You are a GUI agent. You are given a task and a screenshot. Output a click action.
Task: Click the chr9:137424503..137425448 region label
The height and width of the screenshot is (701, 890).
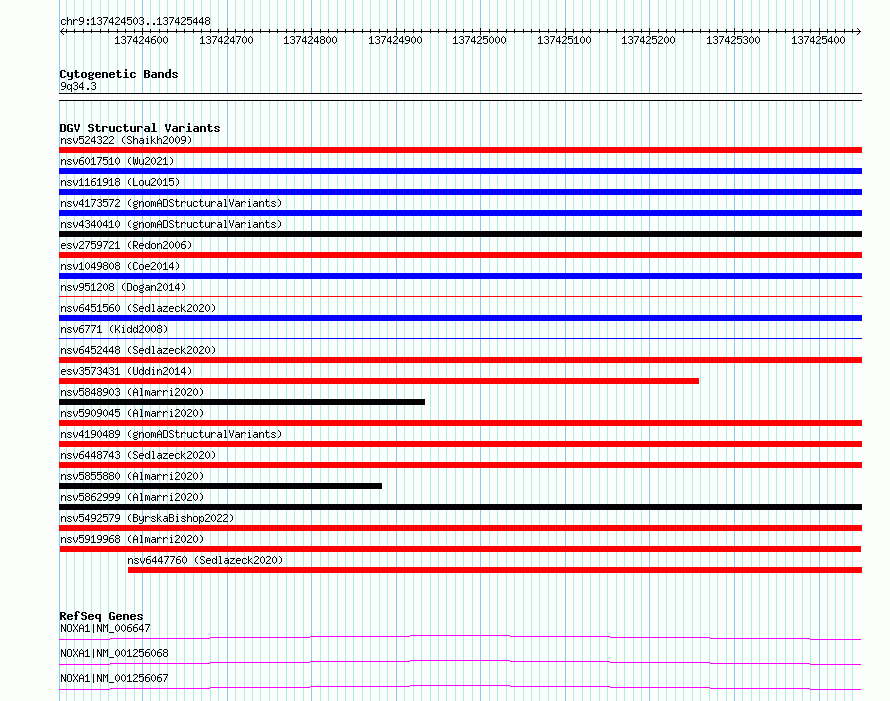[135, 21]
